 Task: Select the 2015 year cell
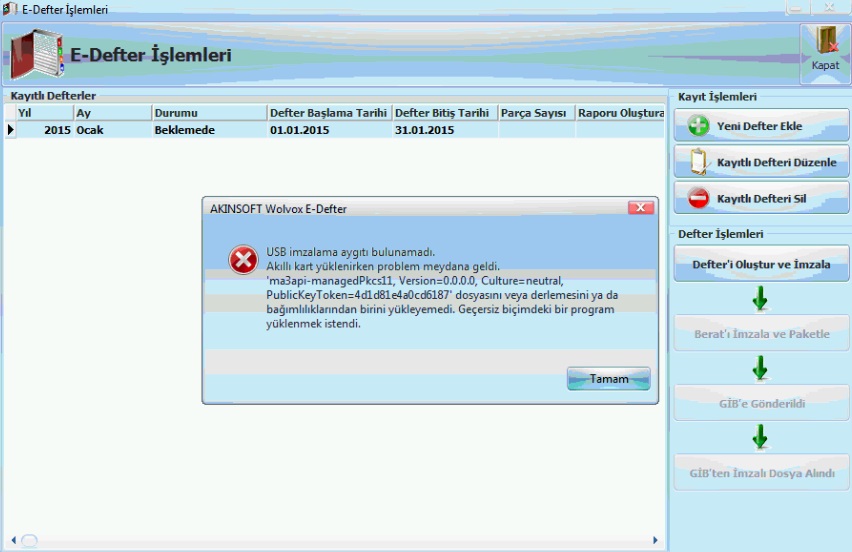click(x=45, y=130)
